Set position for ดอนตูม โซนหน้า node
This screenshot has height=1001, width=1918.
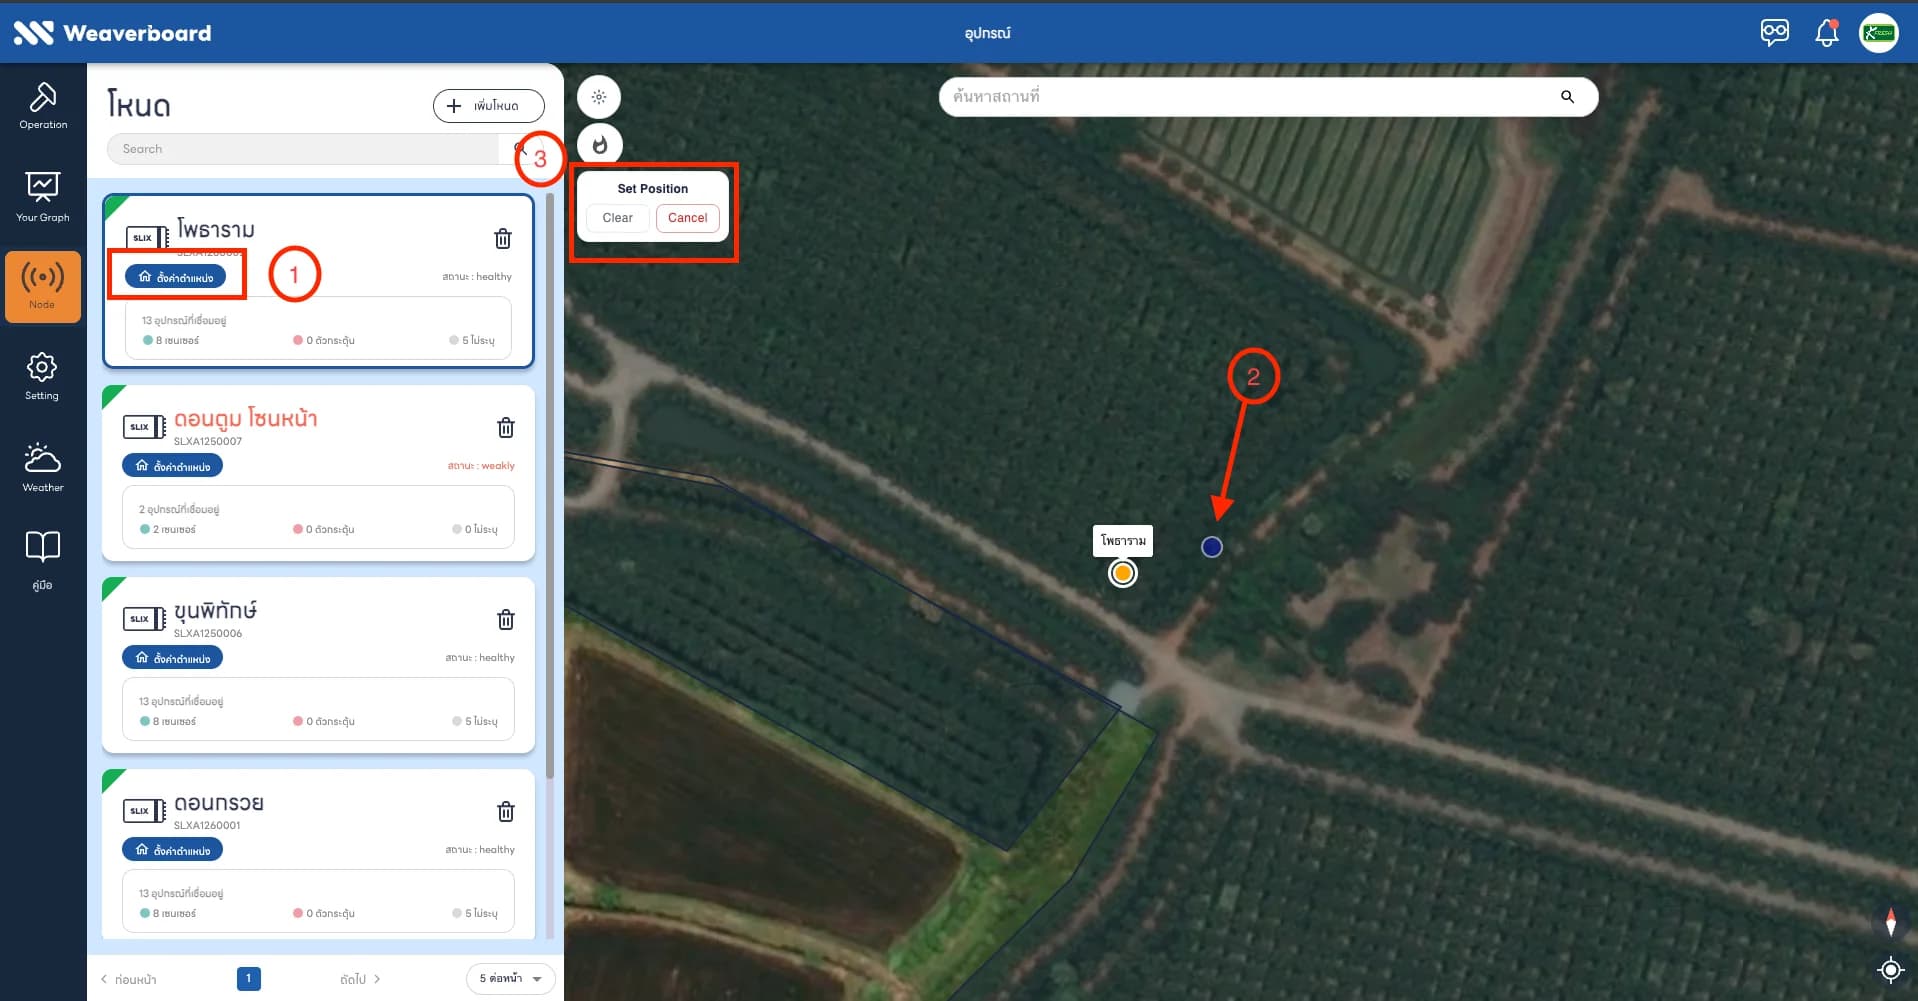[x=172, y=466]
